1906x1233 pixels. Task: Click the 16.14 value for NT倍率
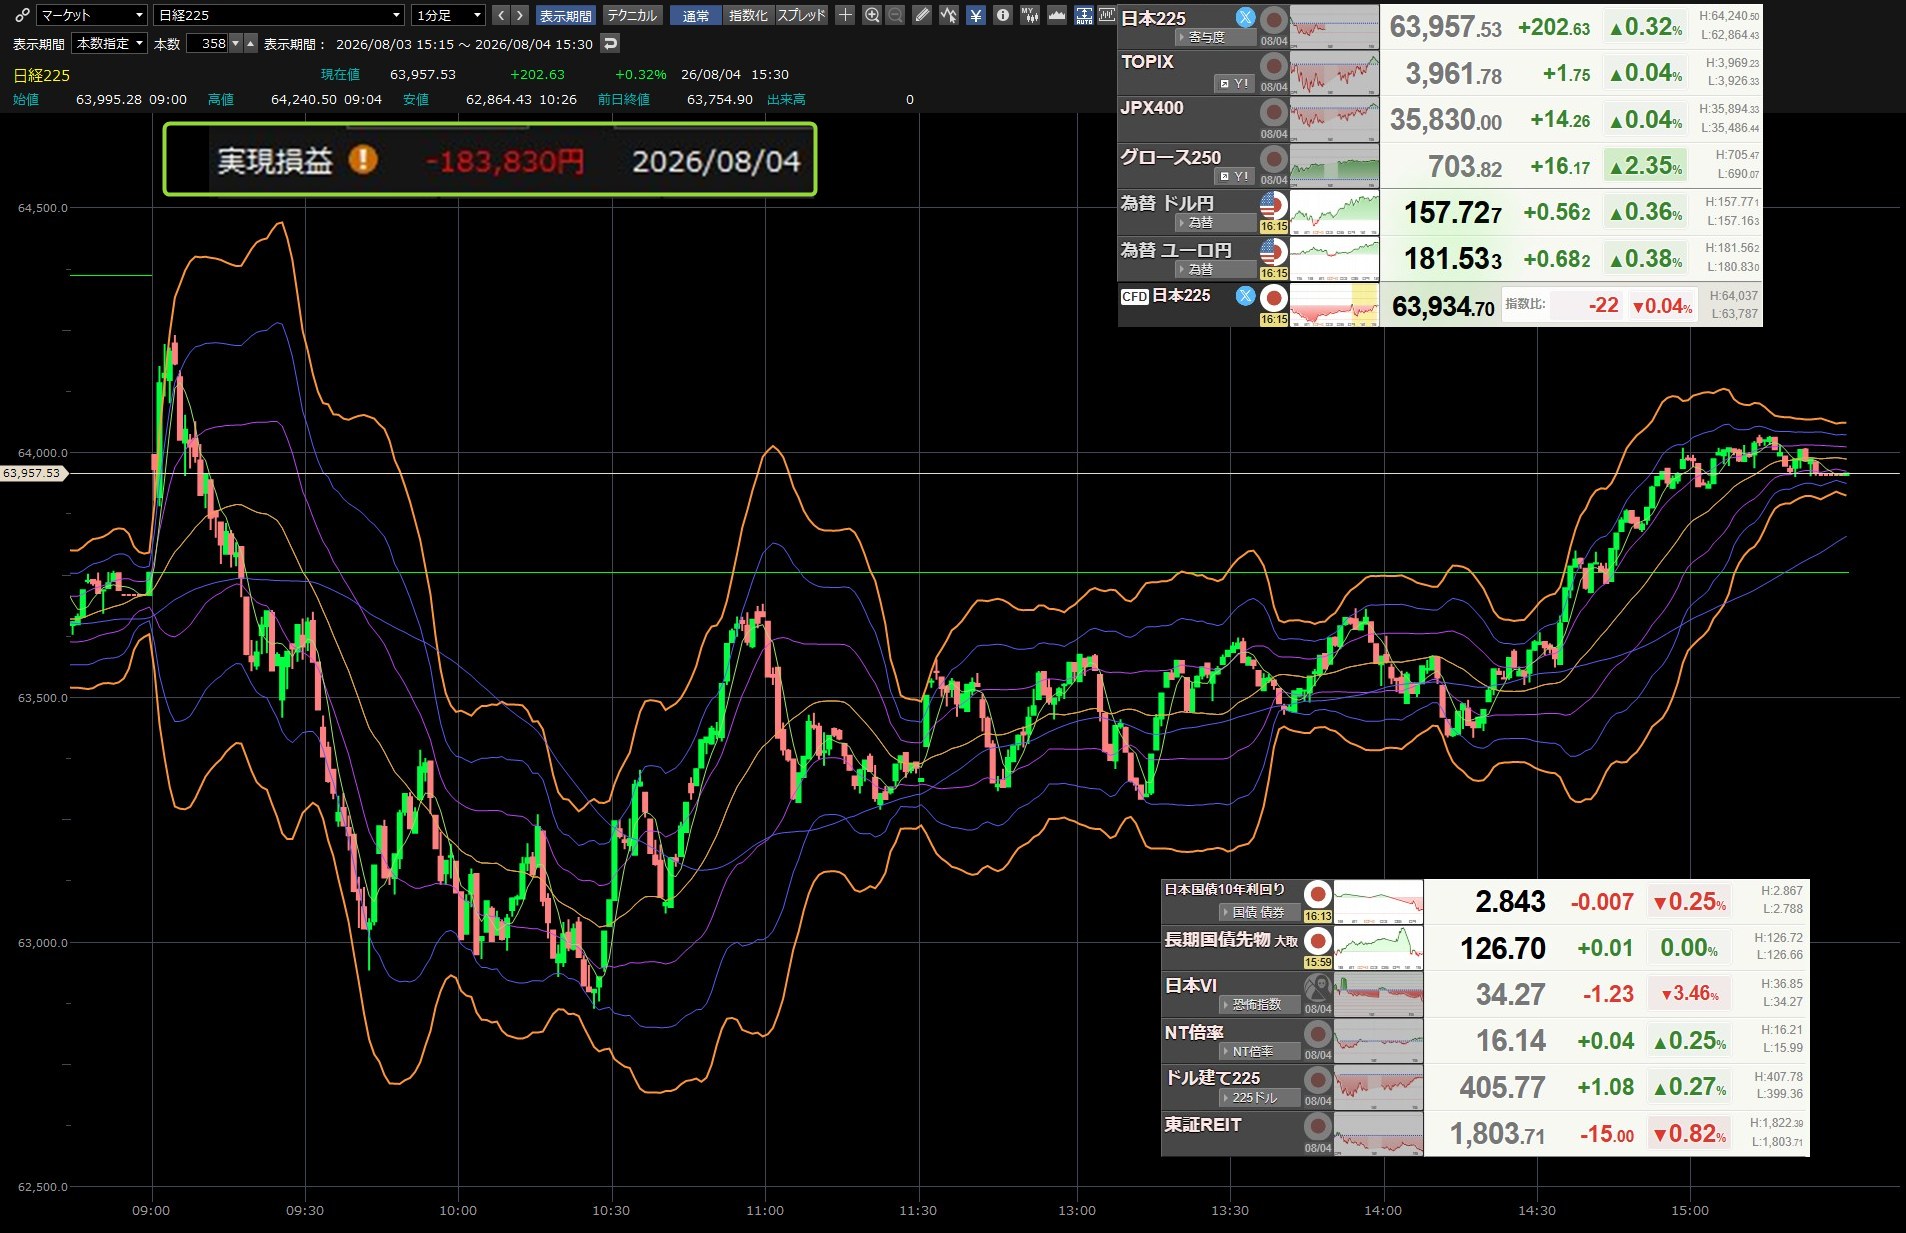tap(1511, 1041)
